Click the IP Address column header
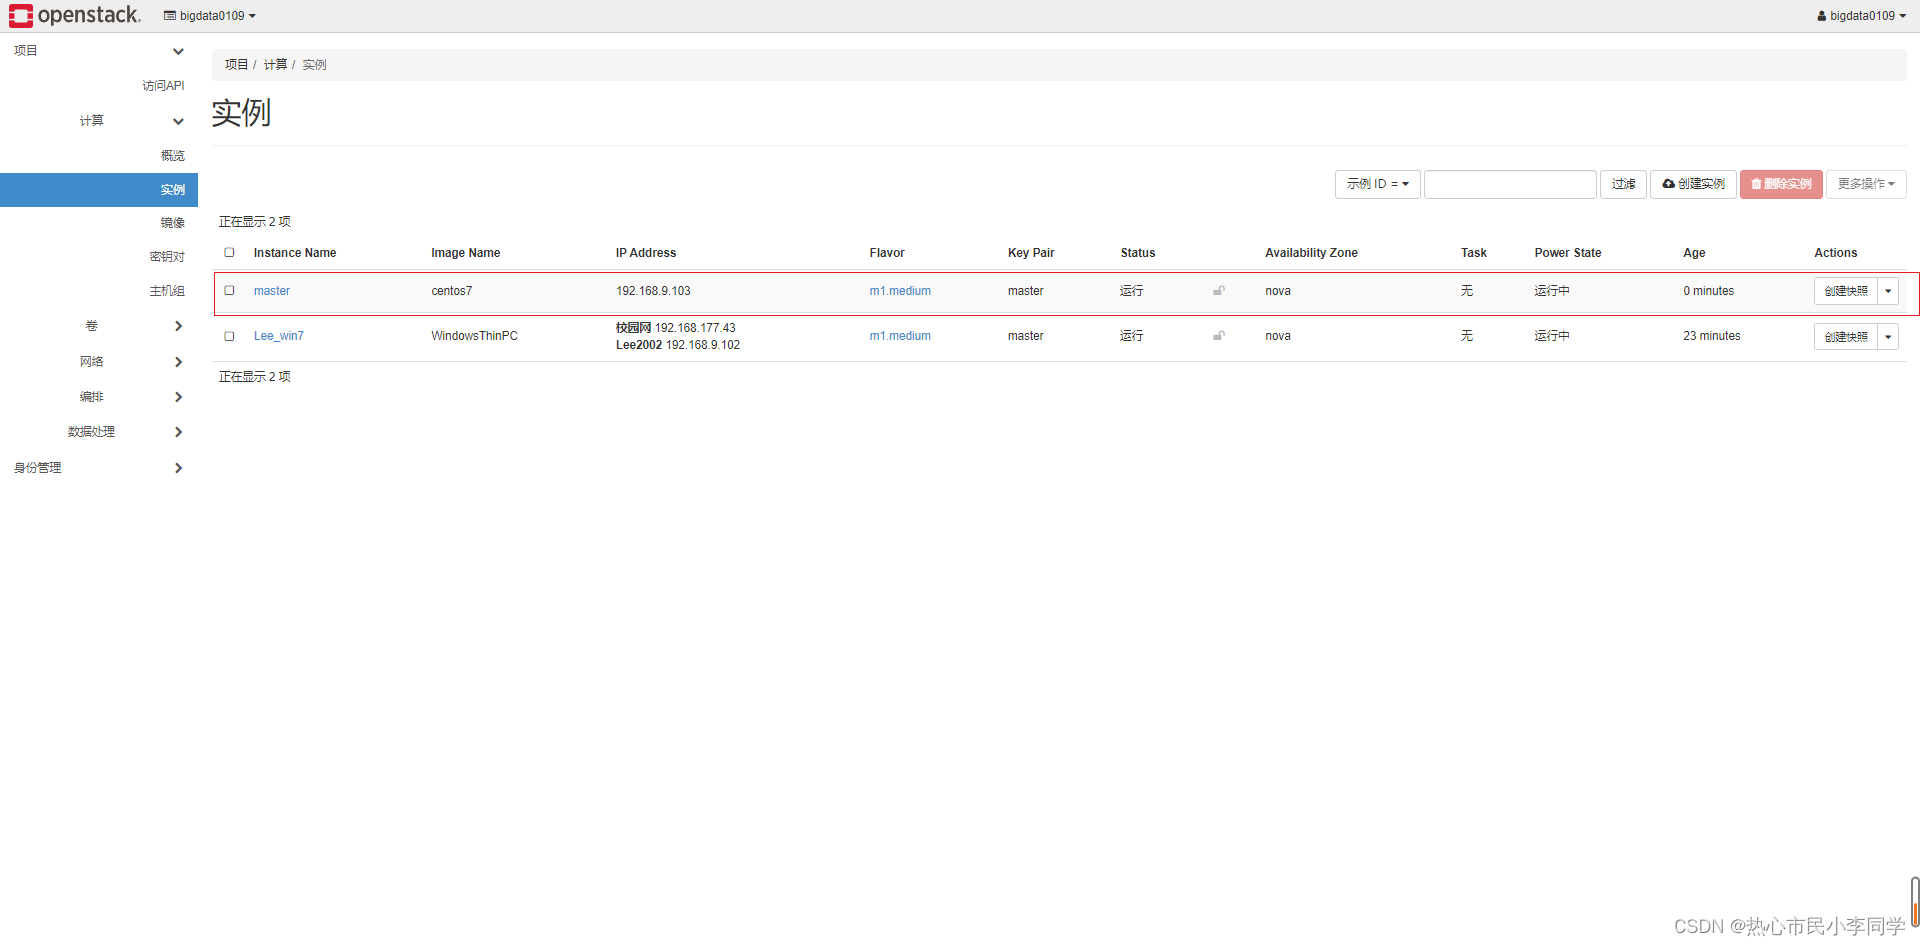Screen dimensions: 1920x946 click(x=646, y=253)
